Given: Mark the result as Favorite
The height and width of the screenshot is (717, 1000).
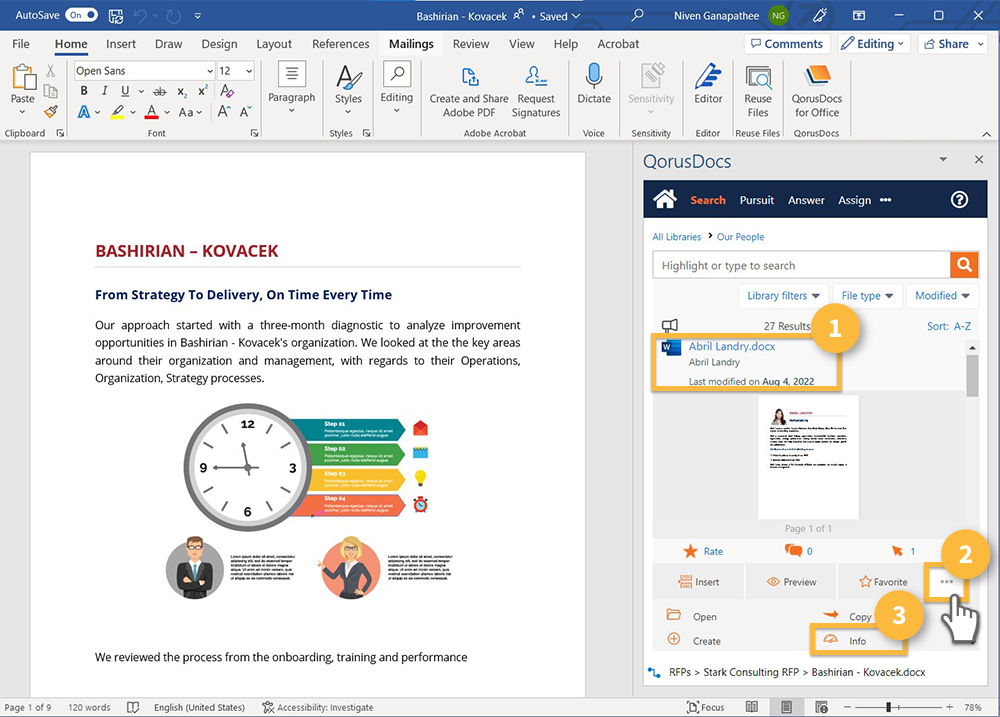Looking at the screenshot, I should click(x=883, y=582).
